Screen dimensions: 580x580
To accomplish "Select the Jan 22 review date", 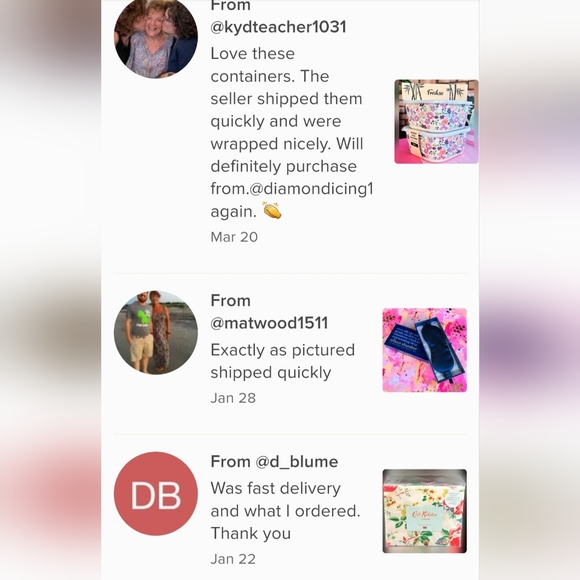I will click(233, 559).
